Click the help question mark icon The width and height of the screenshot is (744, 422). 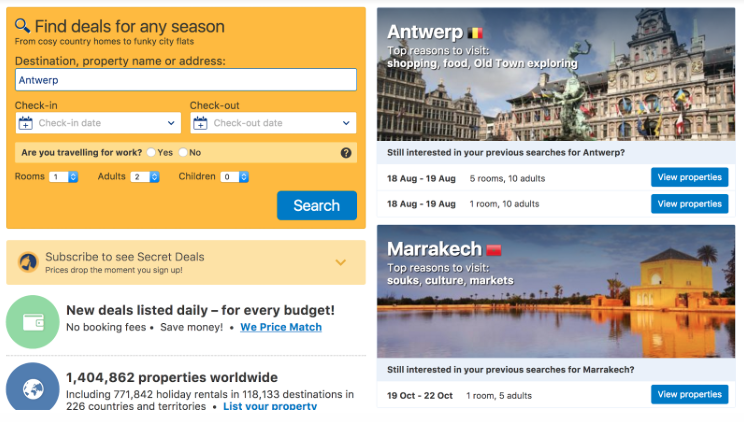click(x=346, y=153)
